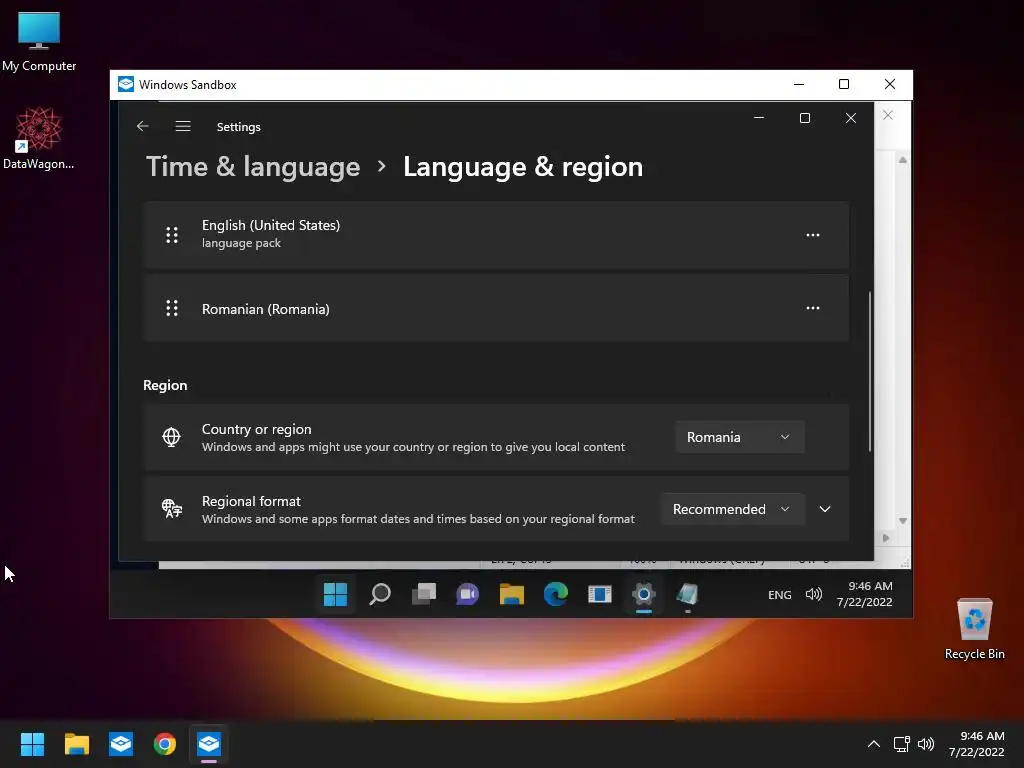Open the Regional format Recommended dropdown
The image size is (1024, 768).
click(732, 509)
